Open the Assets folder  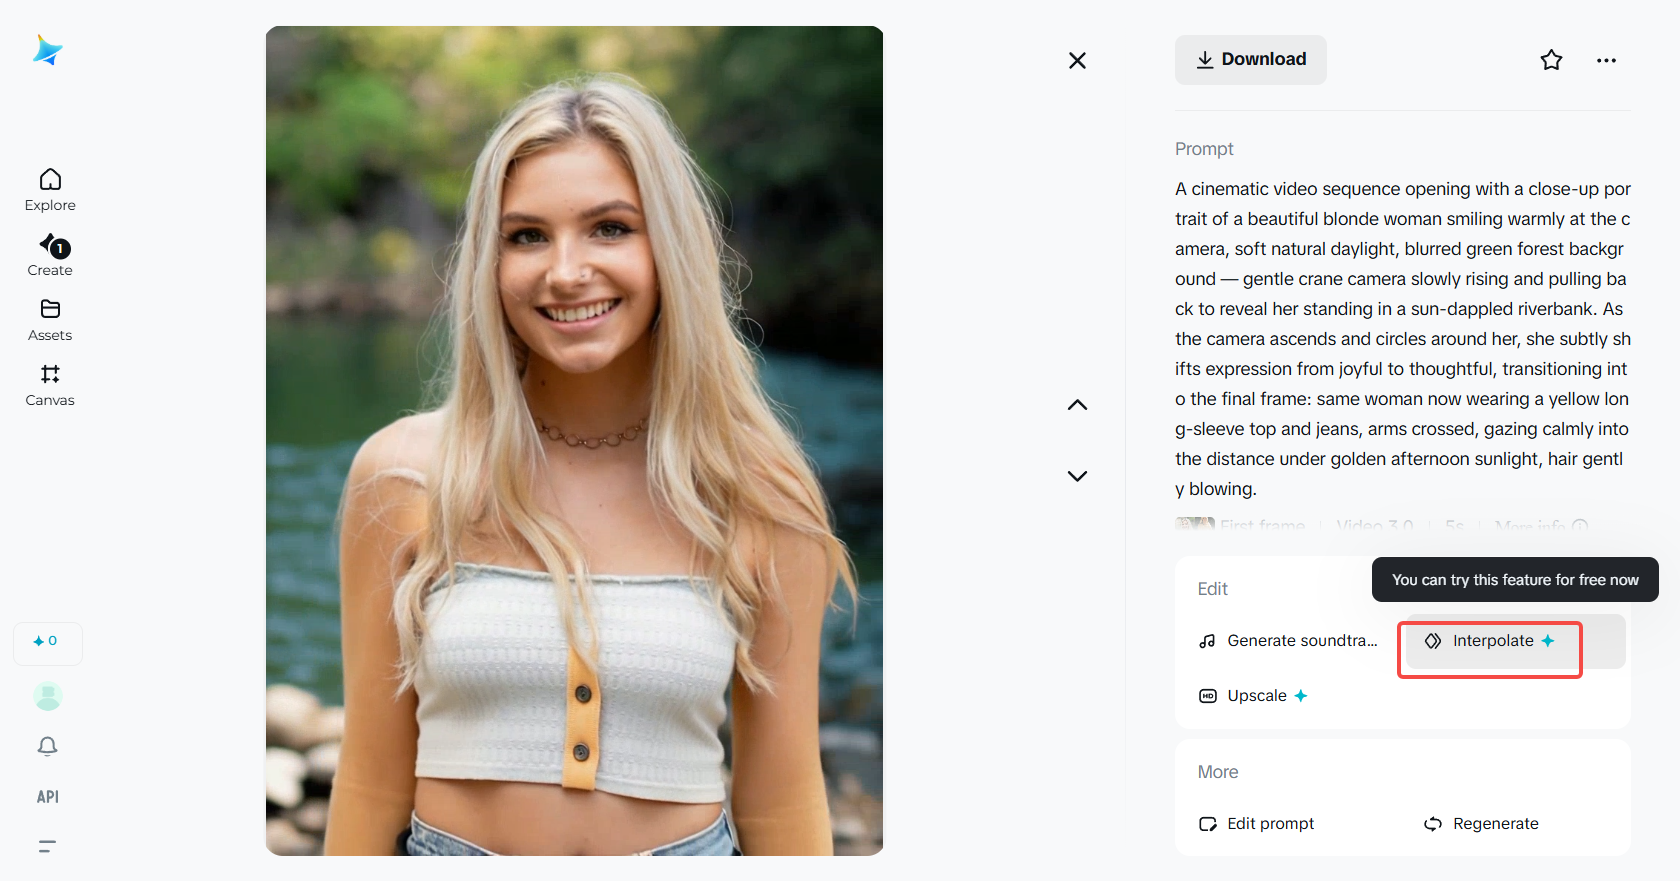[x=50, y=319]
